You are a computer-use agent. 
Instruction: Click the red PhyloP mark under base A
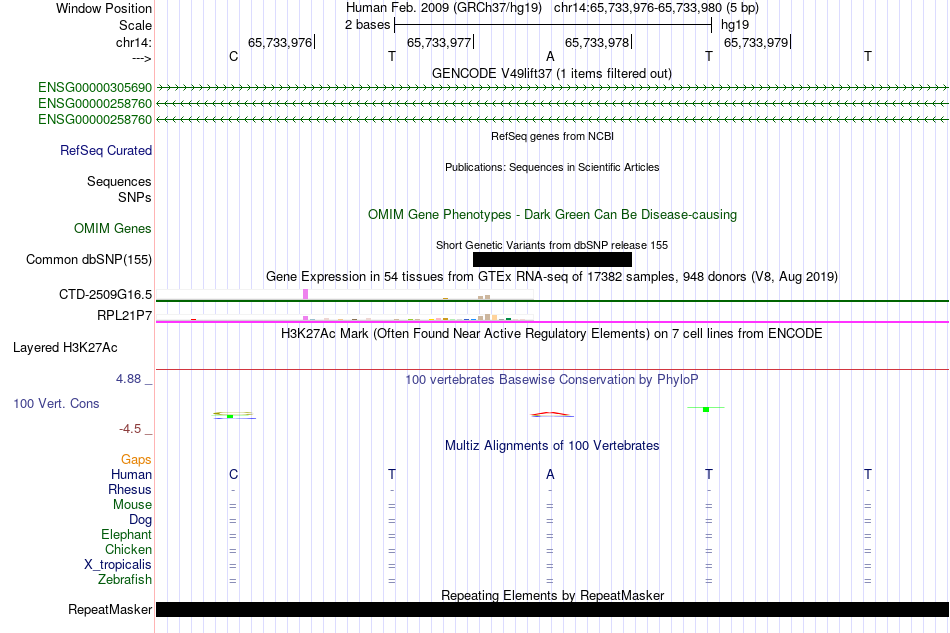coord(551,414)
